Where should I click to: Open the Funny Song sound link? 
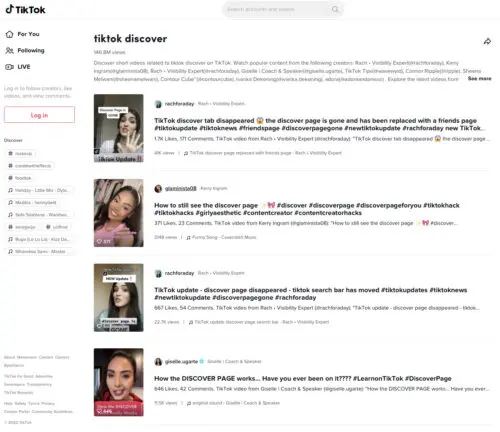pos(224,237)
